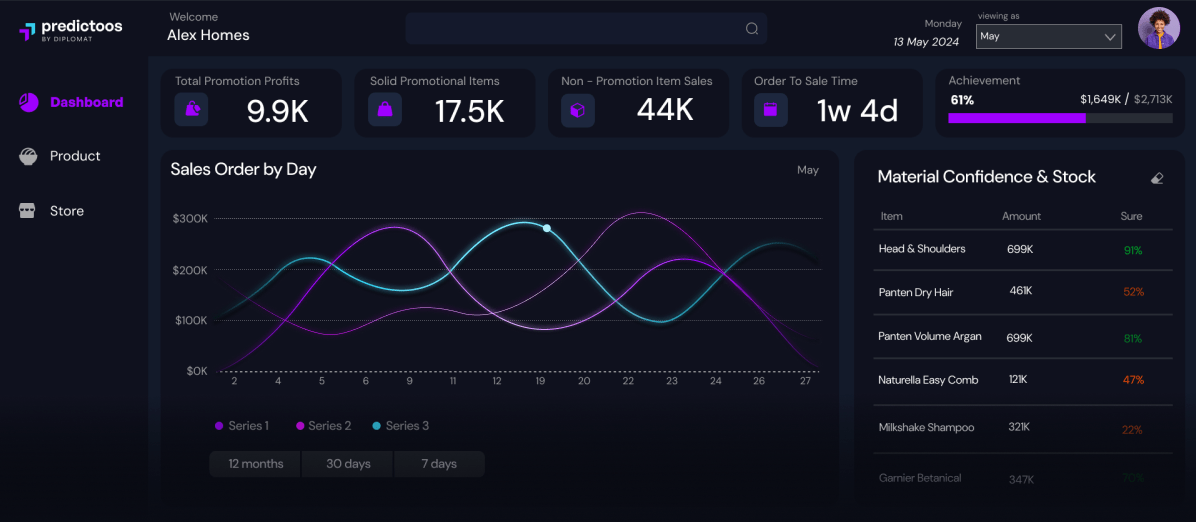Click the Dashboard pie chart icon
Viewport: 1196px width, 522px height.
click(x=29, y=102)
